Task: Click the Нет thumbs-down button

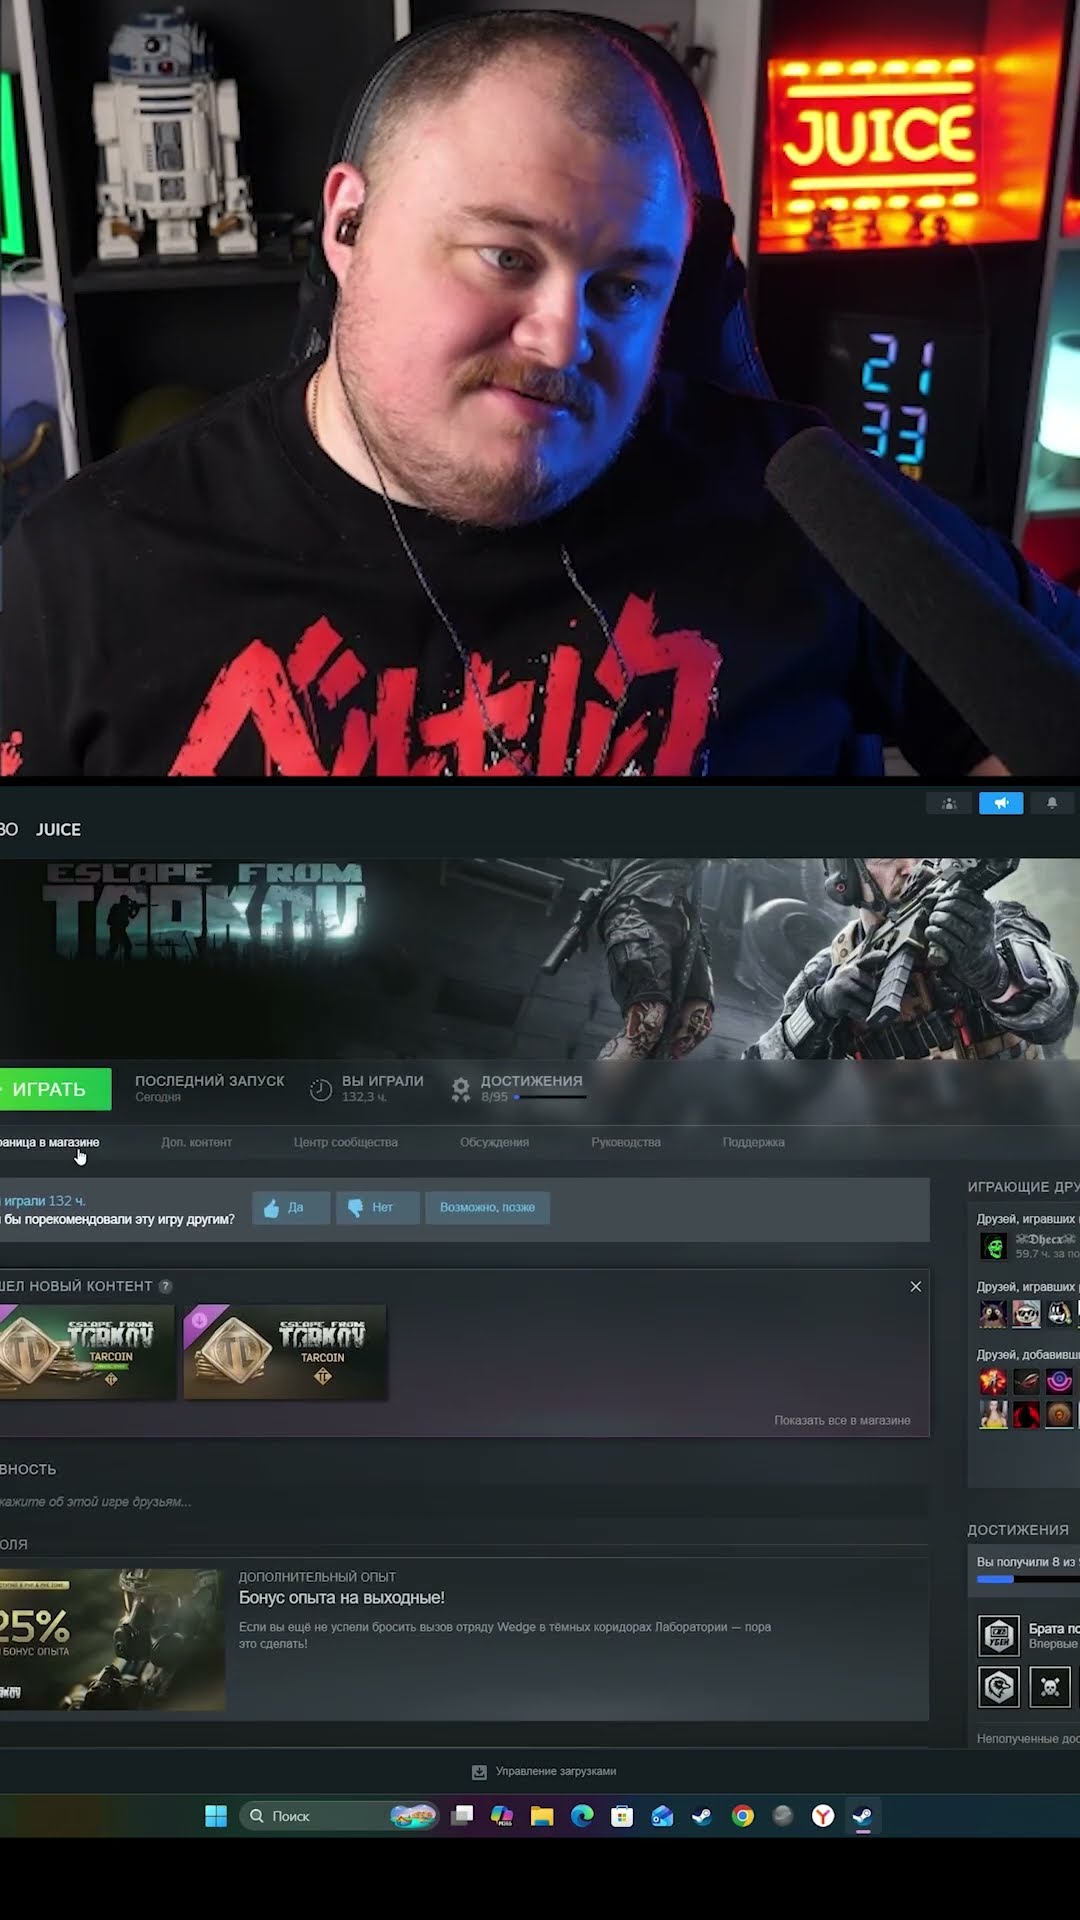Action: 377,1207
